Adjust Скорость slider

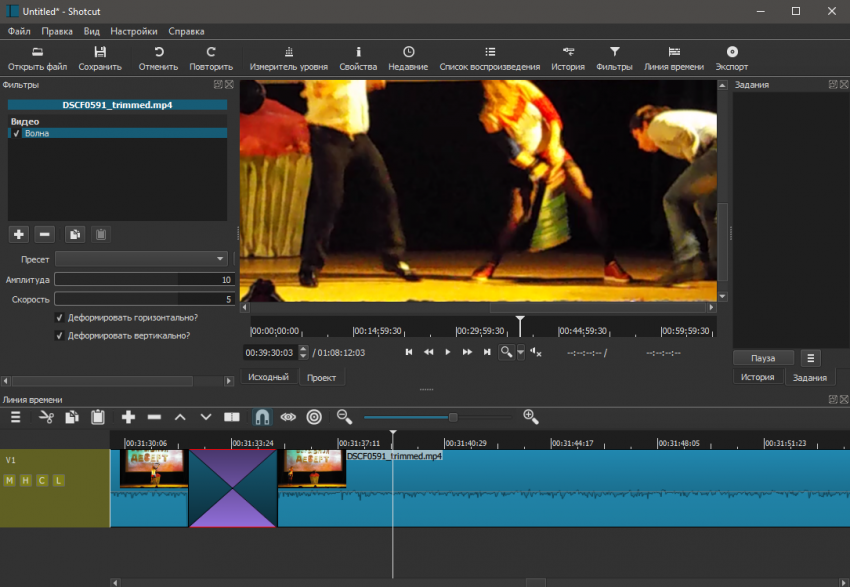(144, 299)
